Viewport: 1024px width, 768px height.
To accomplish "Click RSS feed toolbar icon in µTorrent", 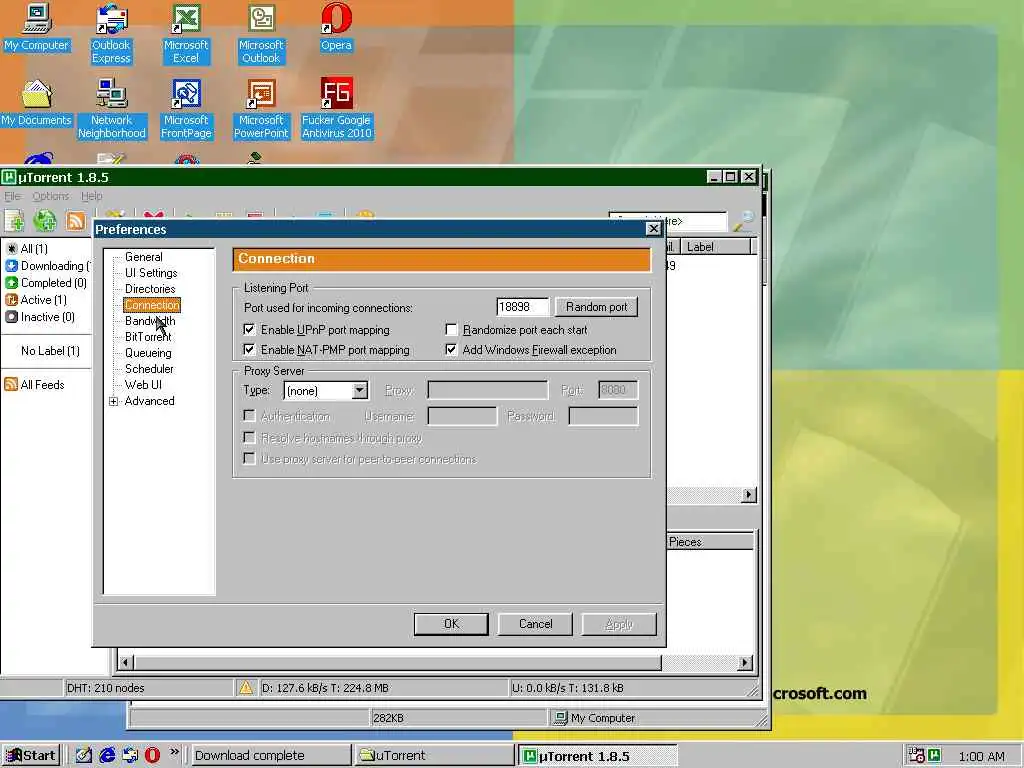I will [76, 221].
